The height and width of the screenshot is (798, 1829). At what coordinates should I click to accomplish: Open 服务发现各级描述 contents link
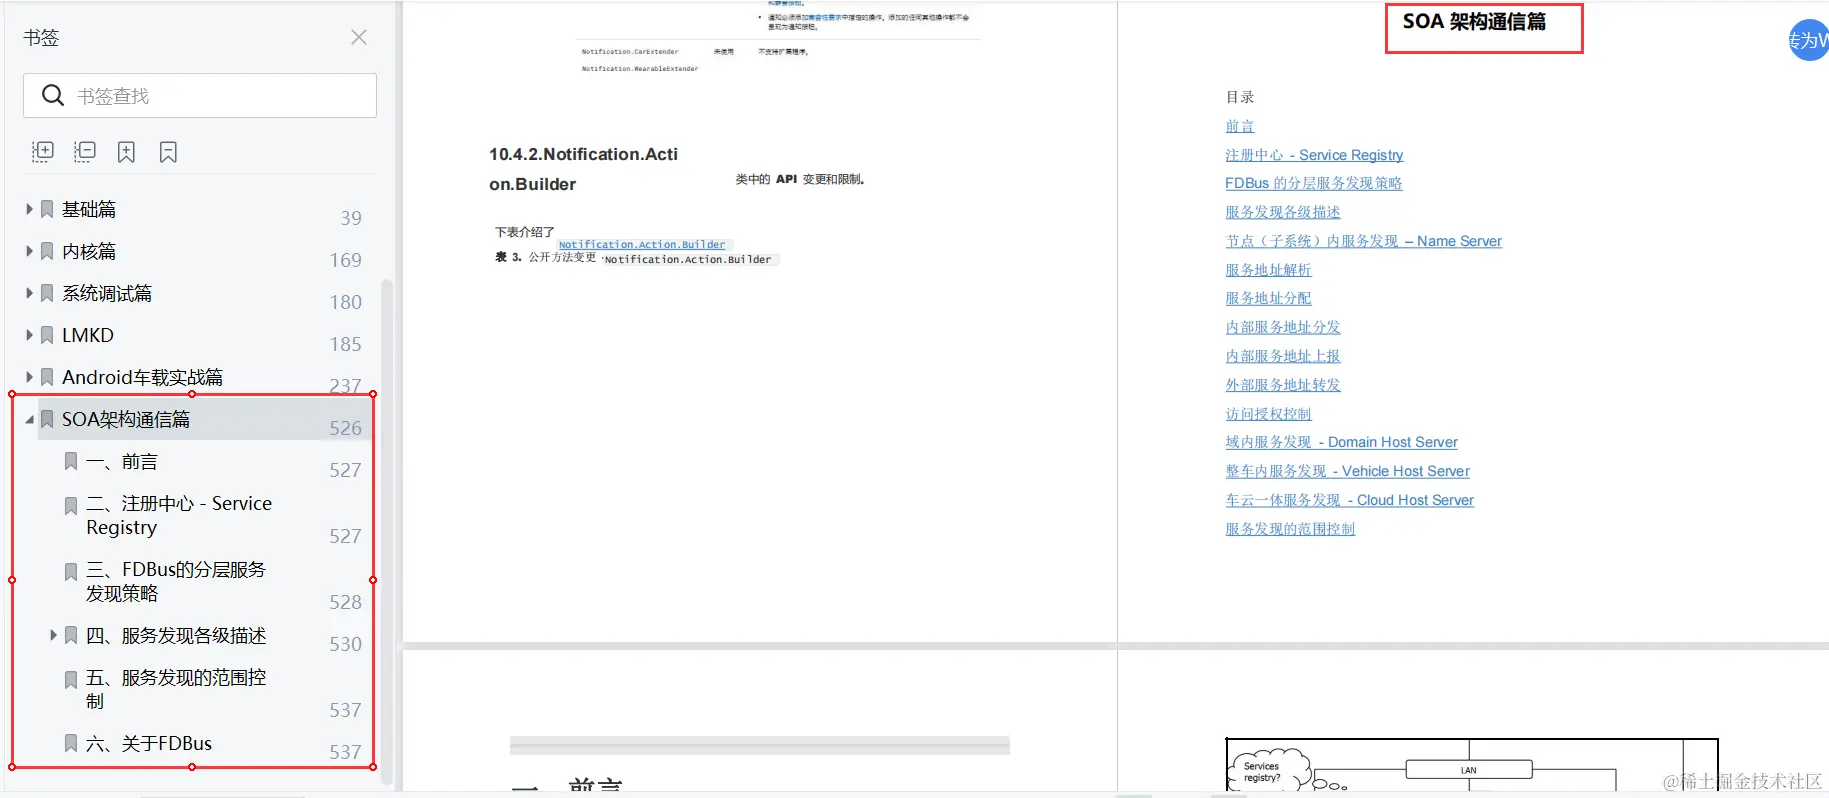pos(1282,212)
